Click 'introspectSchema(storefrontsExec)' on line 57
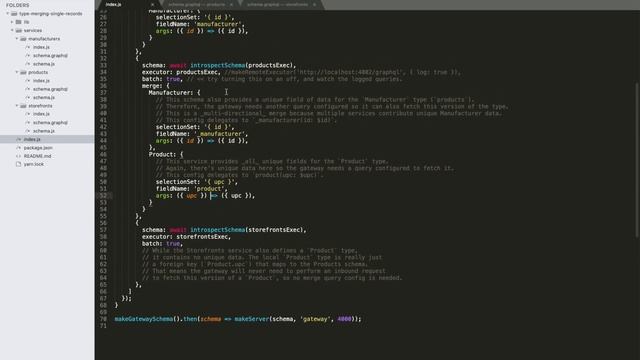 point(248,230)
